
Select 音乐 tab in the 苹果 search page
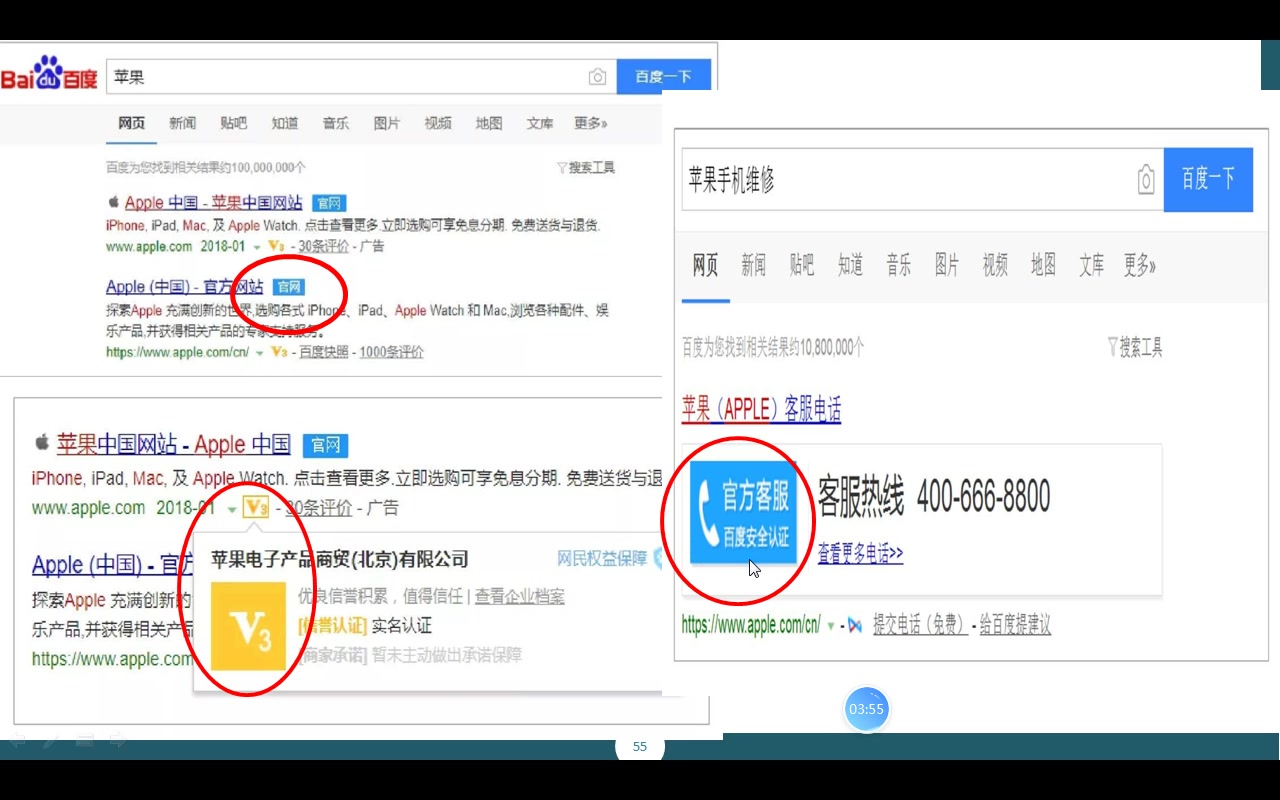[x=335, y=123]
